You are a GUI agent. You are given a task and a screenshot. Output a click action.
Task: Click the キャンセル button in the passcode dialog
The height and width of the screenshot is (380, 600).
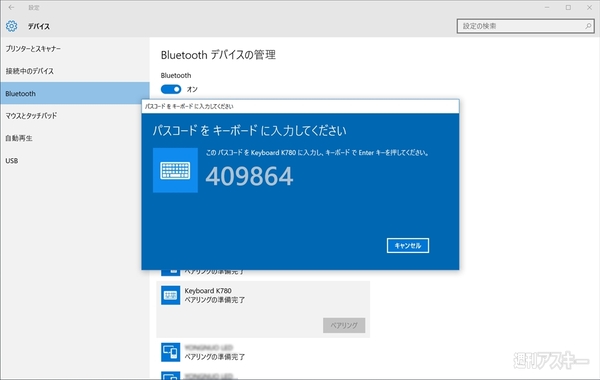[x=408, y=246]
